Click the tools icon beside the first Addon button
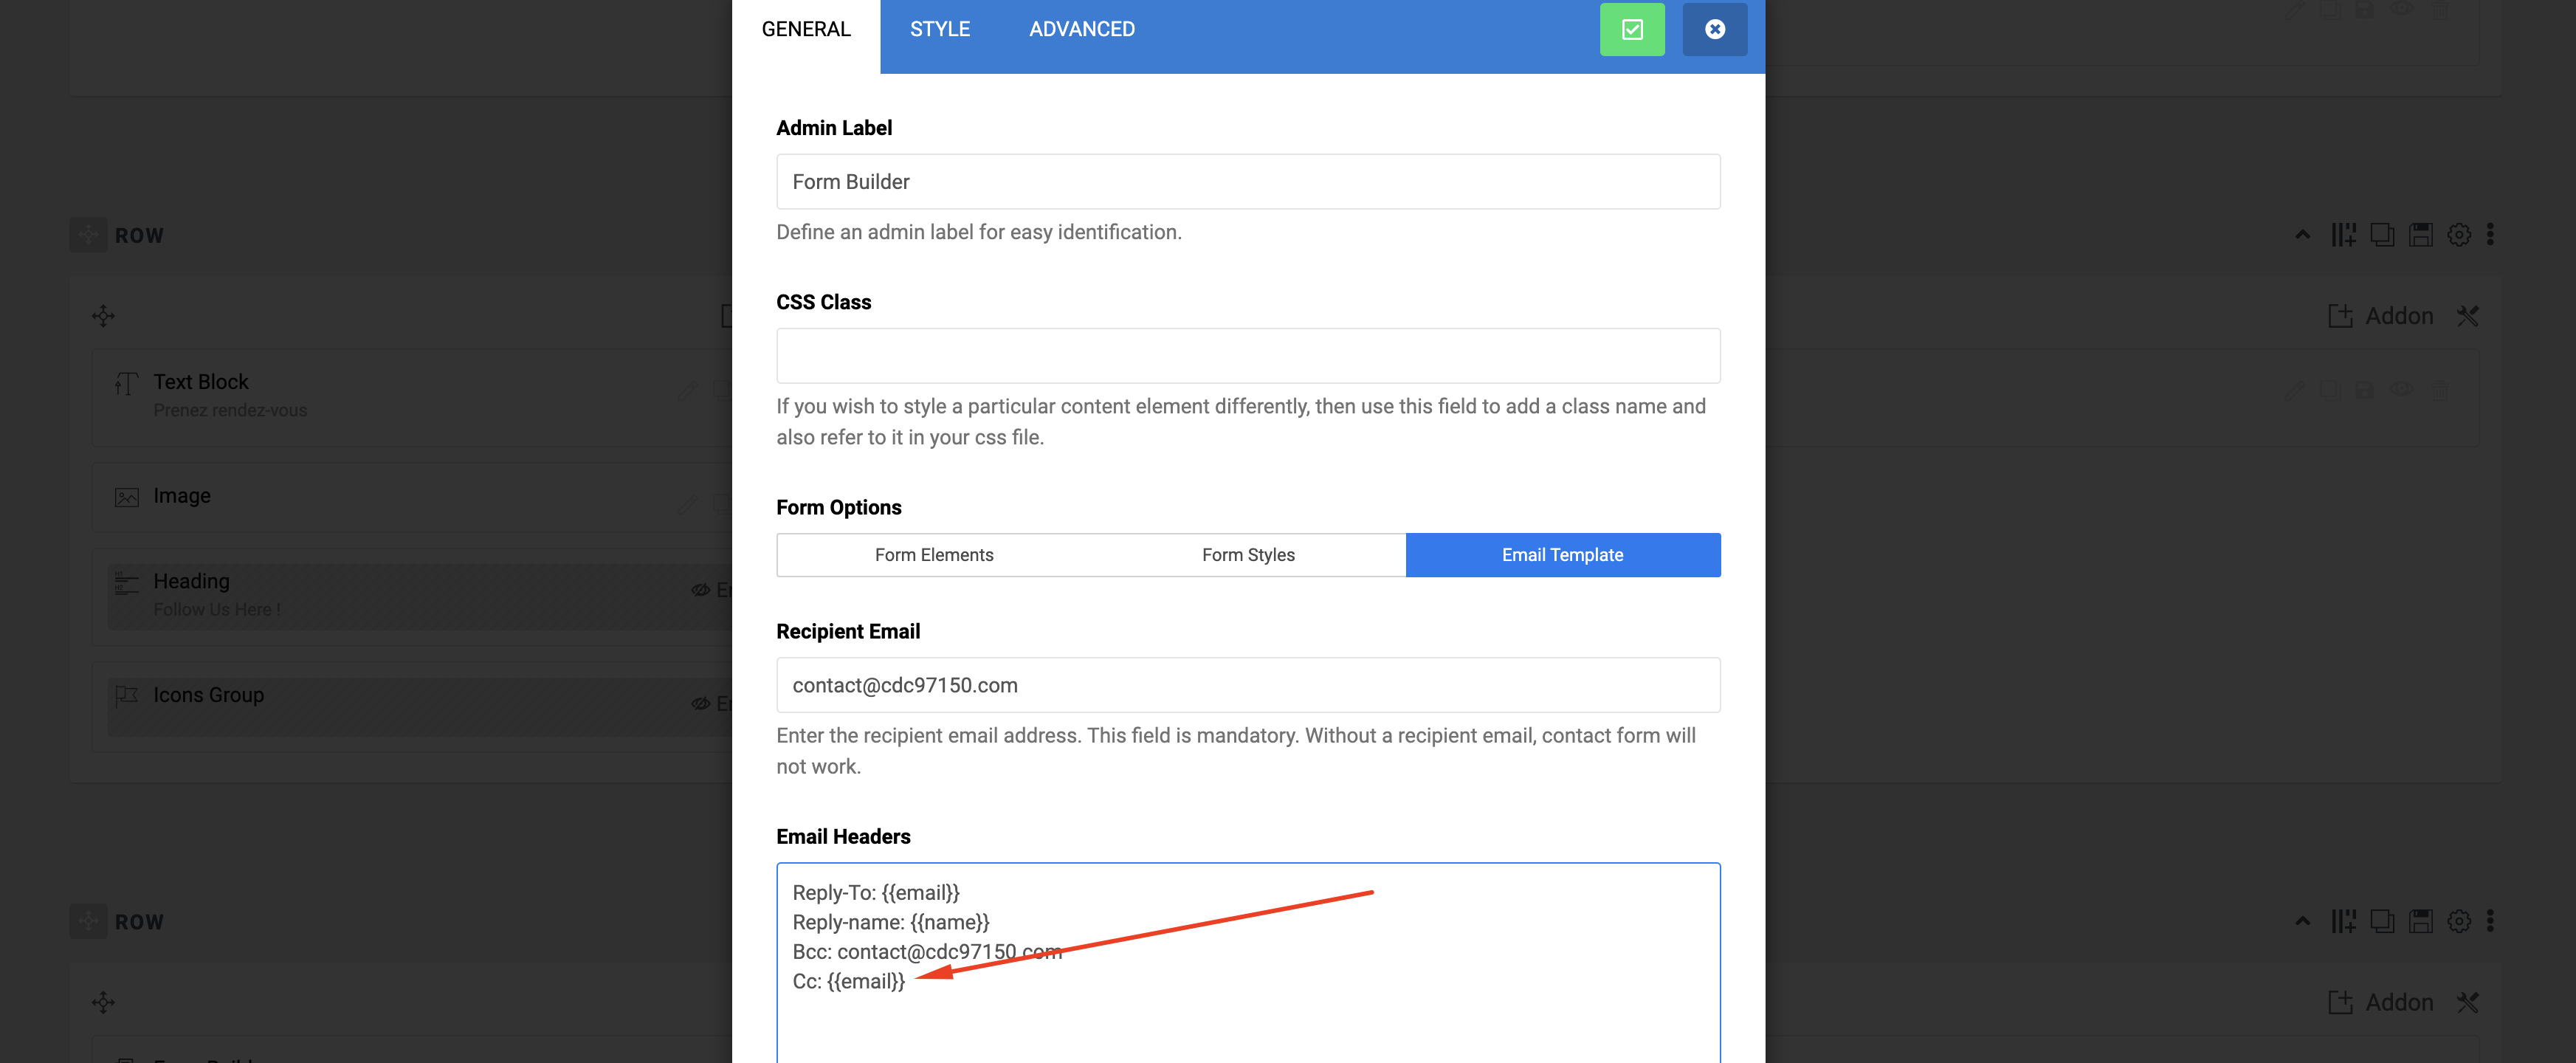Viewport: 2576px width, 1063px height. pos(2467,317)
